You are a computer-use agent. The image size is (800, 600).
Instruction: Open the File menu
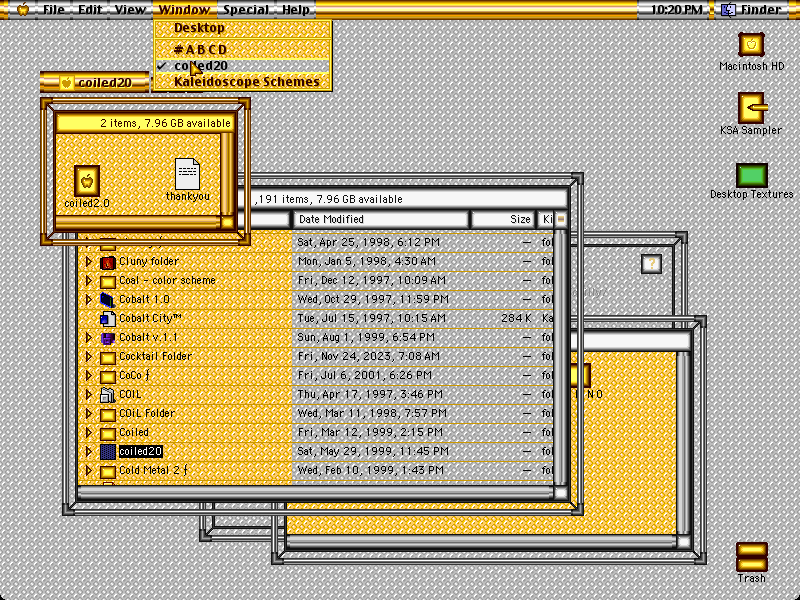(x=54, y=9)
